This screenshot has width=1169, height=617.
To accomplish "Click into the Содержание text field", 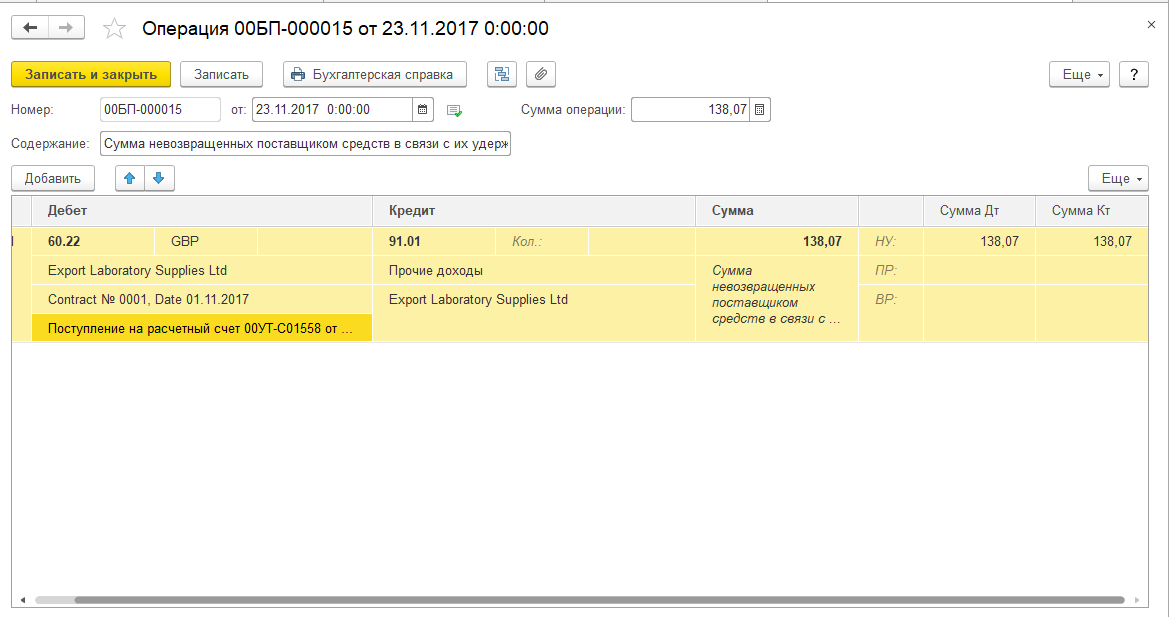I will (x=305, y=143).
